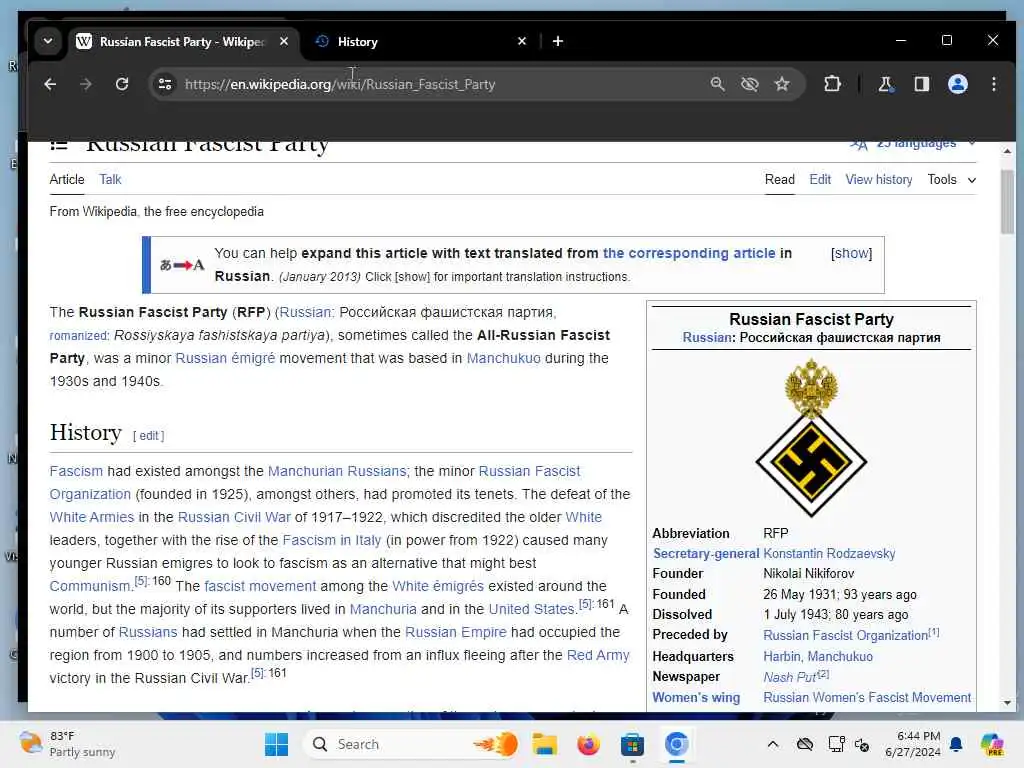Open the Windows Start menu
The width and height of the screenshot is (1024, 768).
pos(276,744)
